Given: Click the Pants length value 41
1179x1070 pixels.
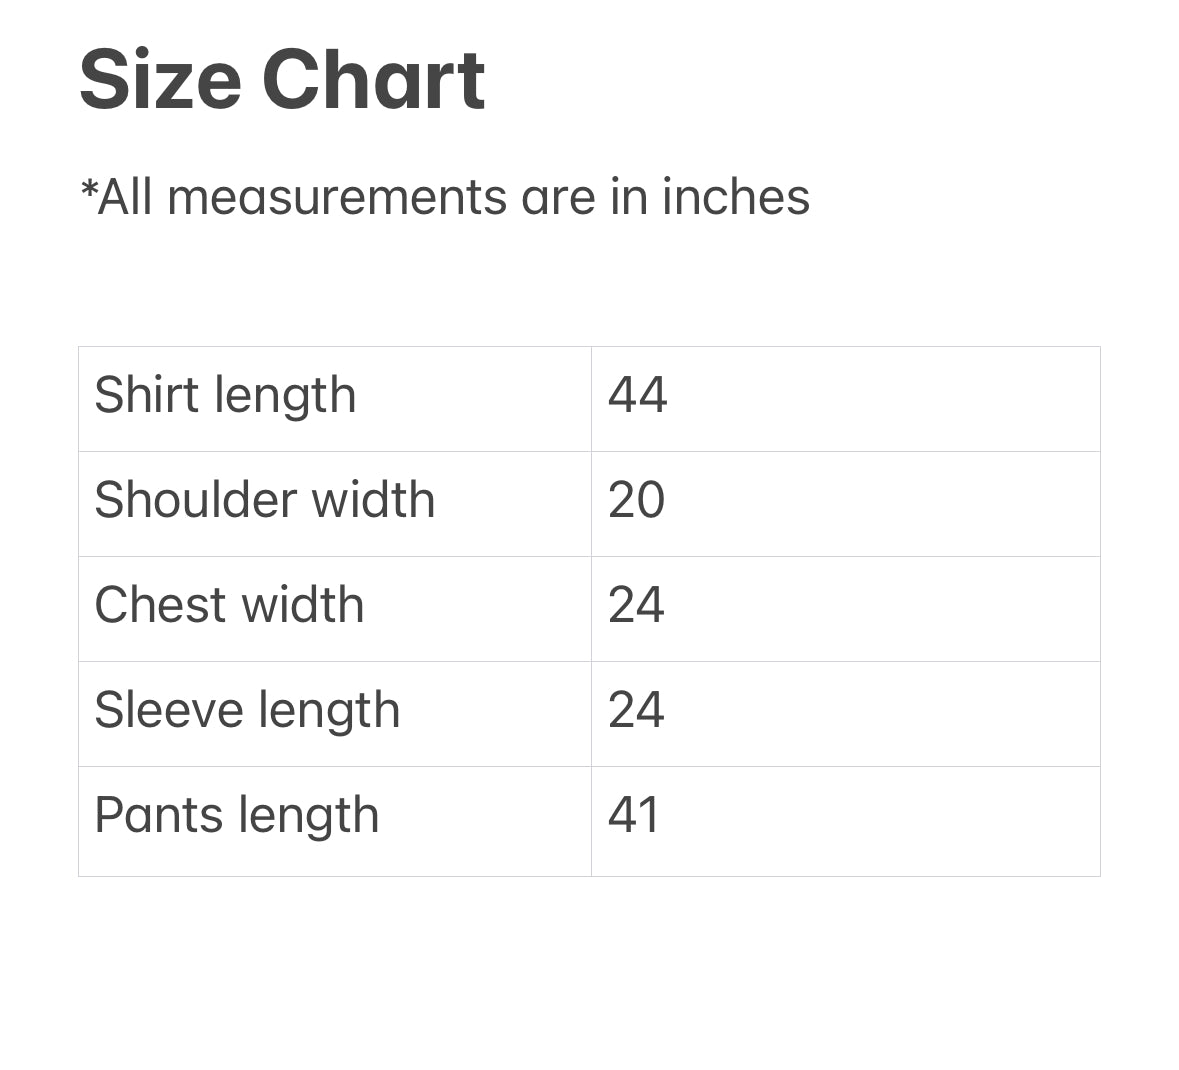Looking at the screenshot, I should [634, 815].
